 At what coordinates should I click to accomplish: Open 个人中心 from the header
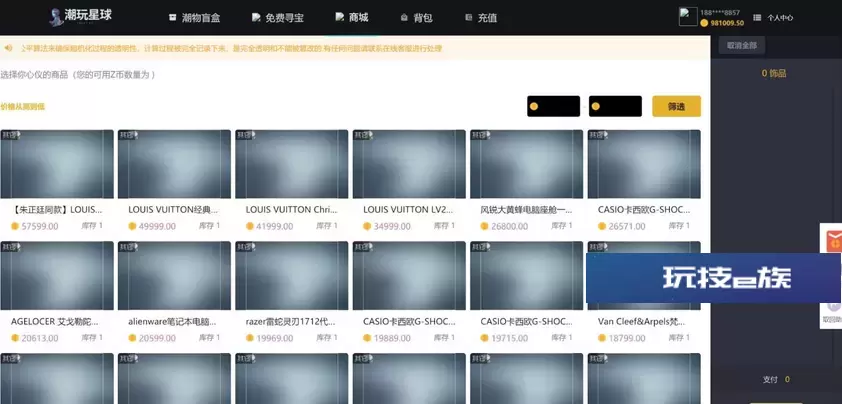(x=780, y=18)
